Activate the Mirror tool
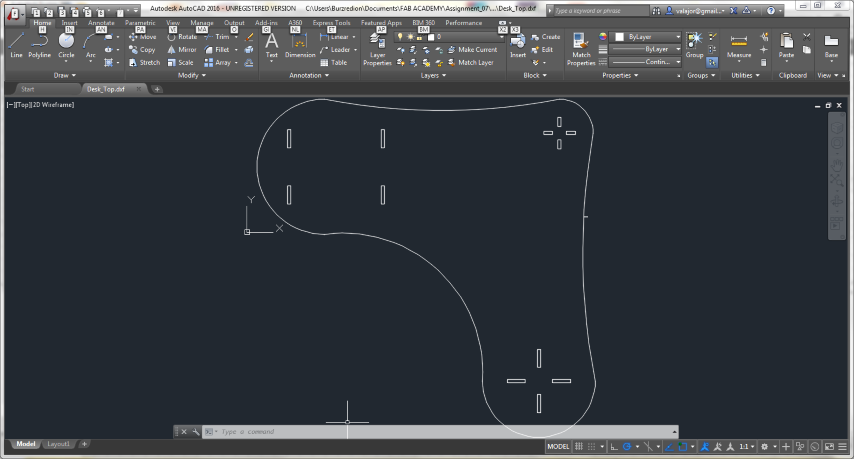The height and width of the screenshot is (459, 854). 181,50
